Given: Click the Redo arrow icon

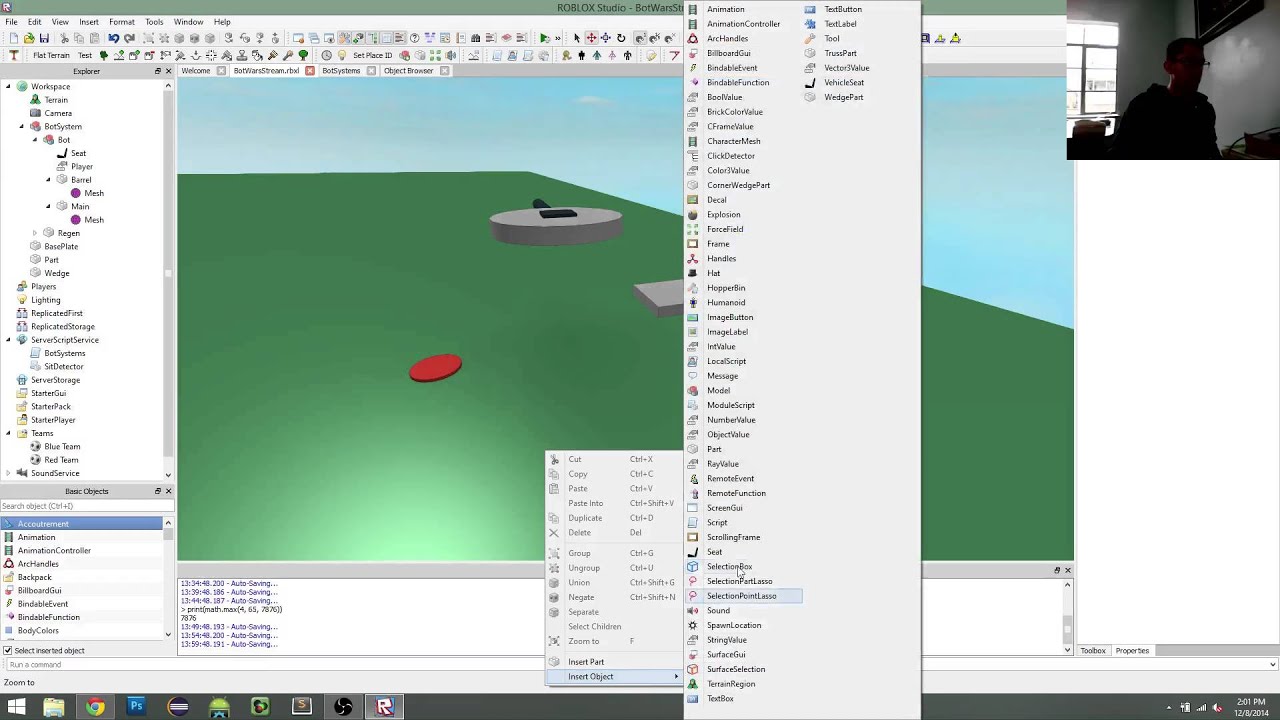Looking at the screenshot, I should [129, 38].
